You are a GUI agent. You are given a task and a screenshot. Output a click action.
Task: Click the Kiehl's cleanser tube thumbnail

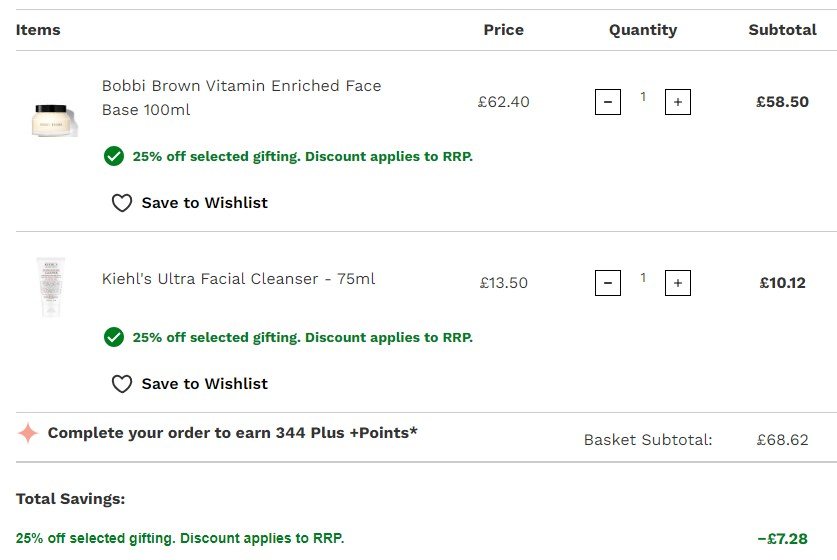51,286
